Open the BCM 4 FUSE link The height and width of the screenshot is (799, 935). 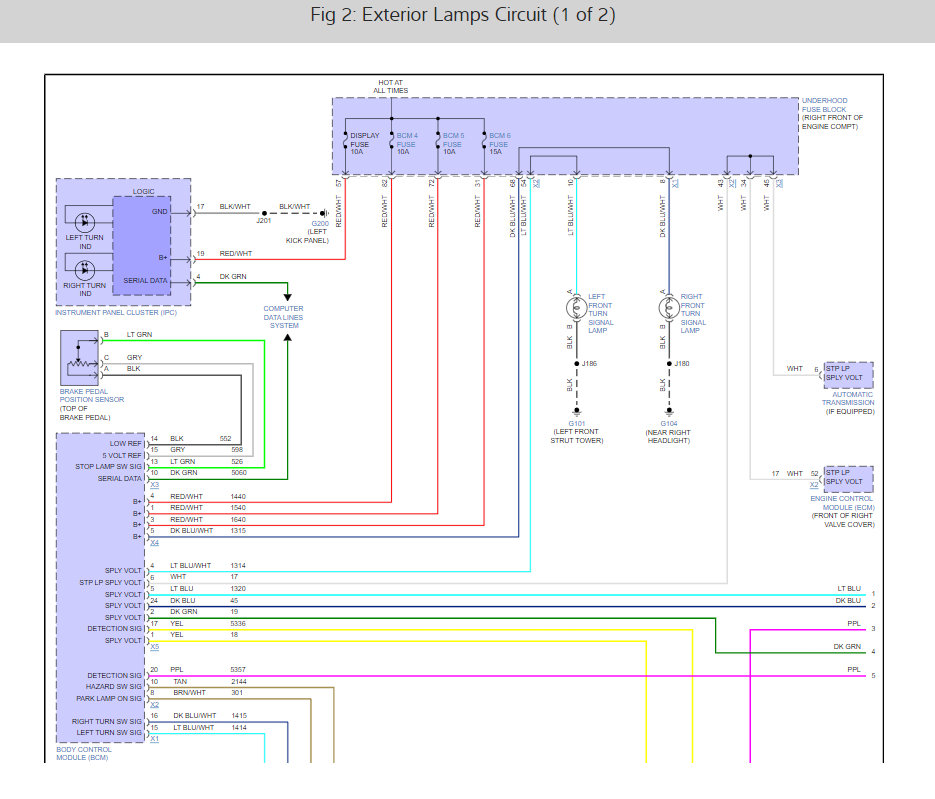[x=407, y=140]
